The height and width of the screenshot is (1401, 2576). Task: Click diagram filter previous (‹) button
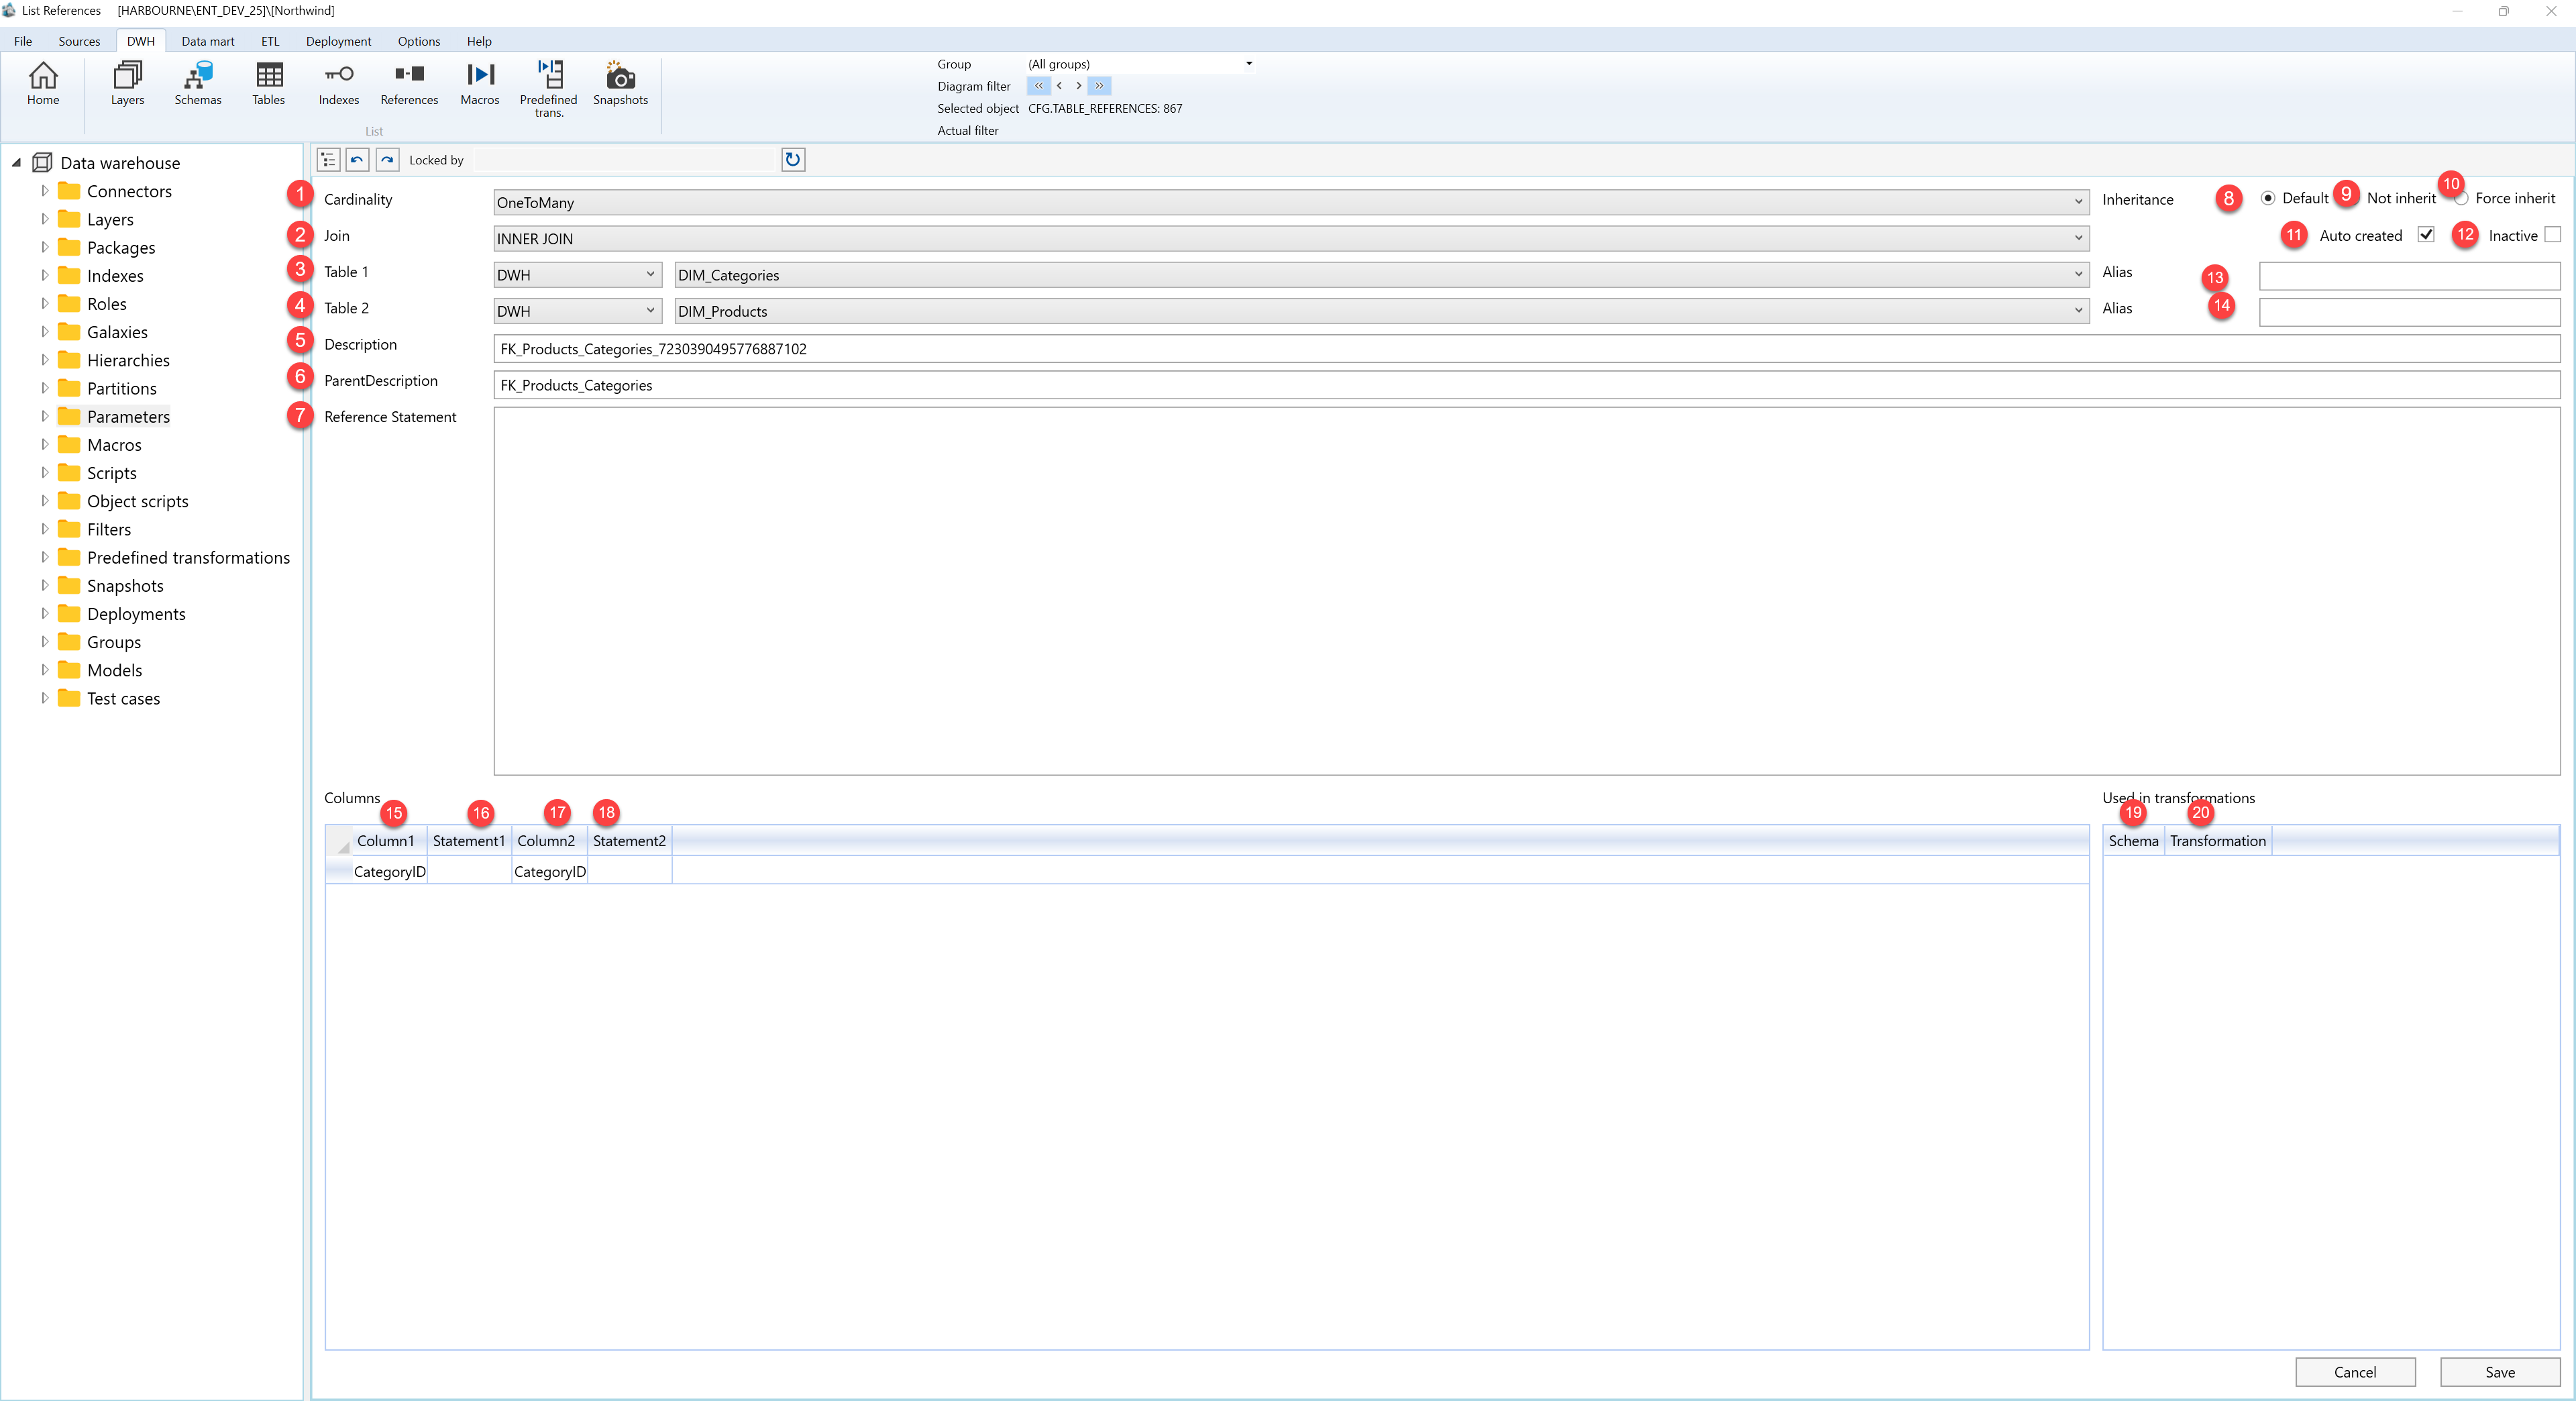pyautogui.click(x=1059, y=86)
